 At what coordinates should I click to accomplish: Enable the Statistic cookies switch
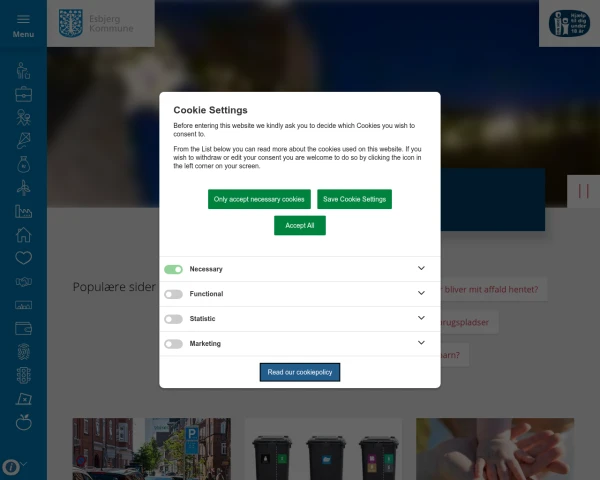[173, 319]
